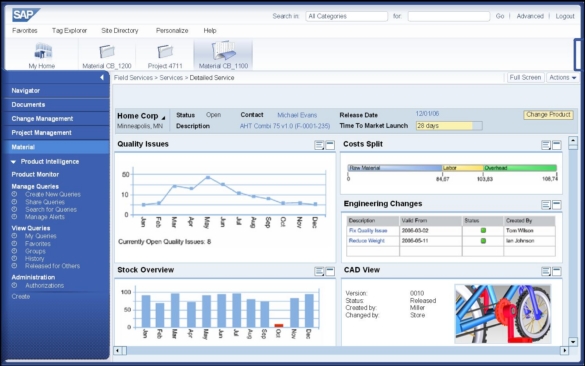585x366 pixels.
Task: Click bullet icon beside Create New Queries
Action: [14, 194]
